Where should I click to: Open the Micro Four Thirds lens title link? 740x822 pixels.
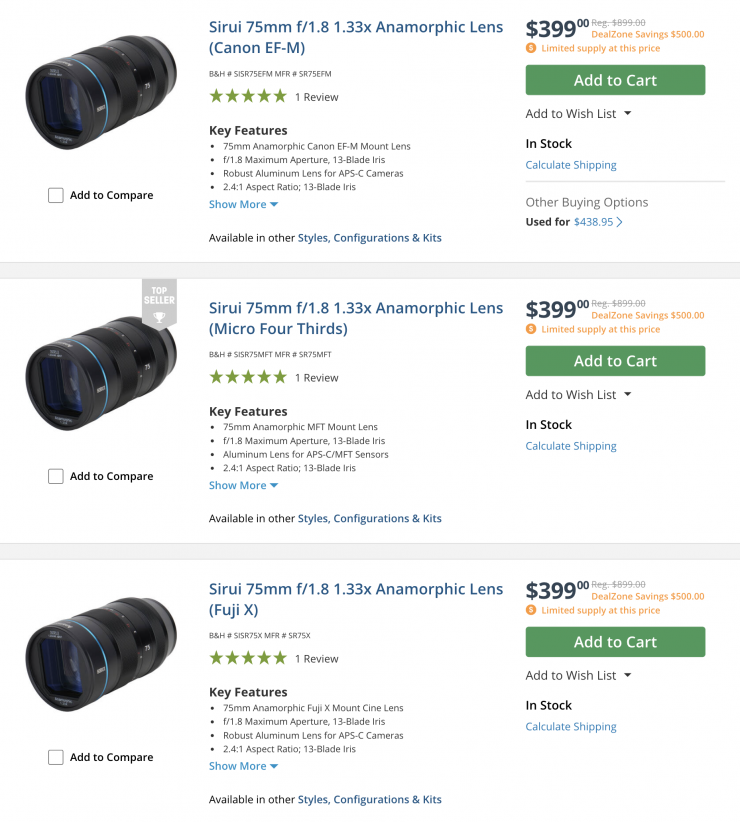(x=355, y=318)
